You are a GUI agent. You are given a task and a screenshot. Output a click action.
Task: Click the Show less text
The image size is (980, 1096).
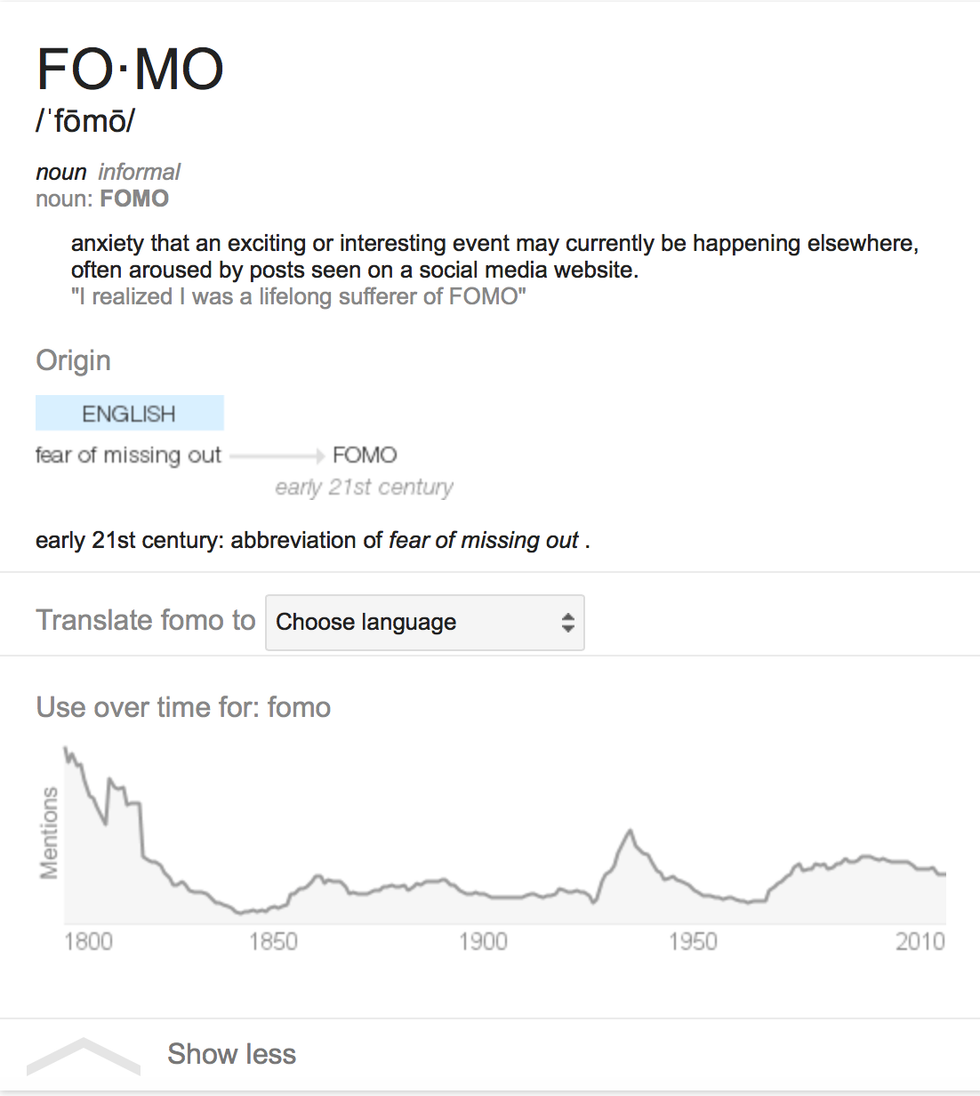(x=231, y=1054)
